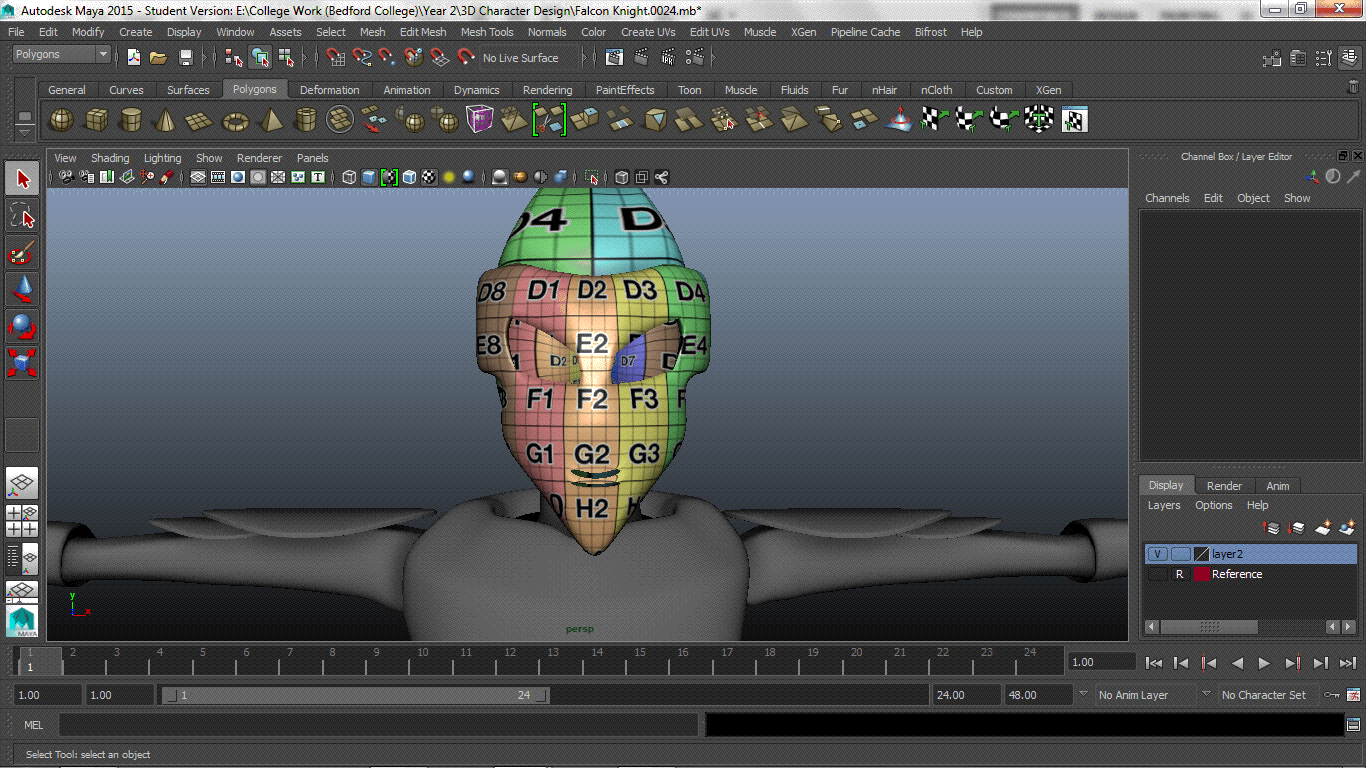This screenshot has height=768, width=1366.
Task: Create a new empty display layer
Action: 1322,528
